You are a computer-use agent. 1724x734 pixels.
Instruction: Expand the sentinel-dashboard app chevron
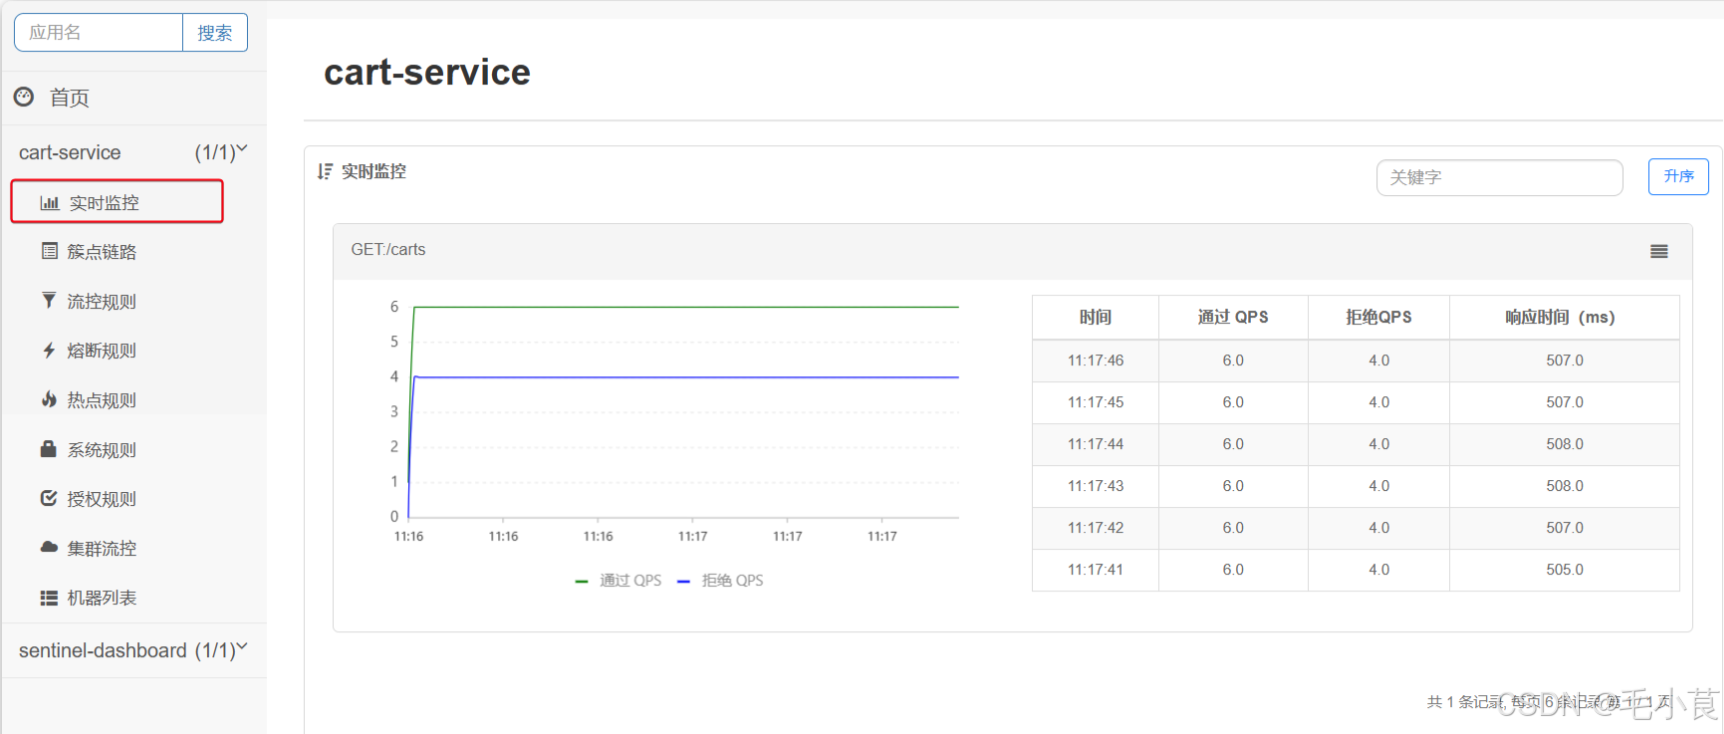click(x=241, y=648)
